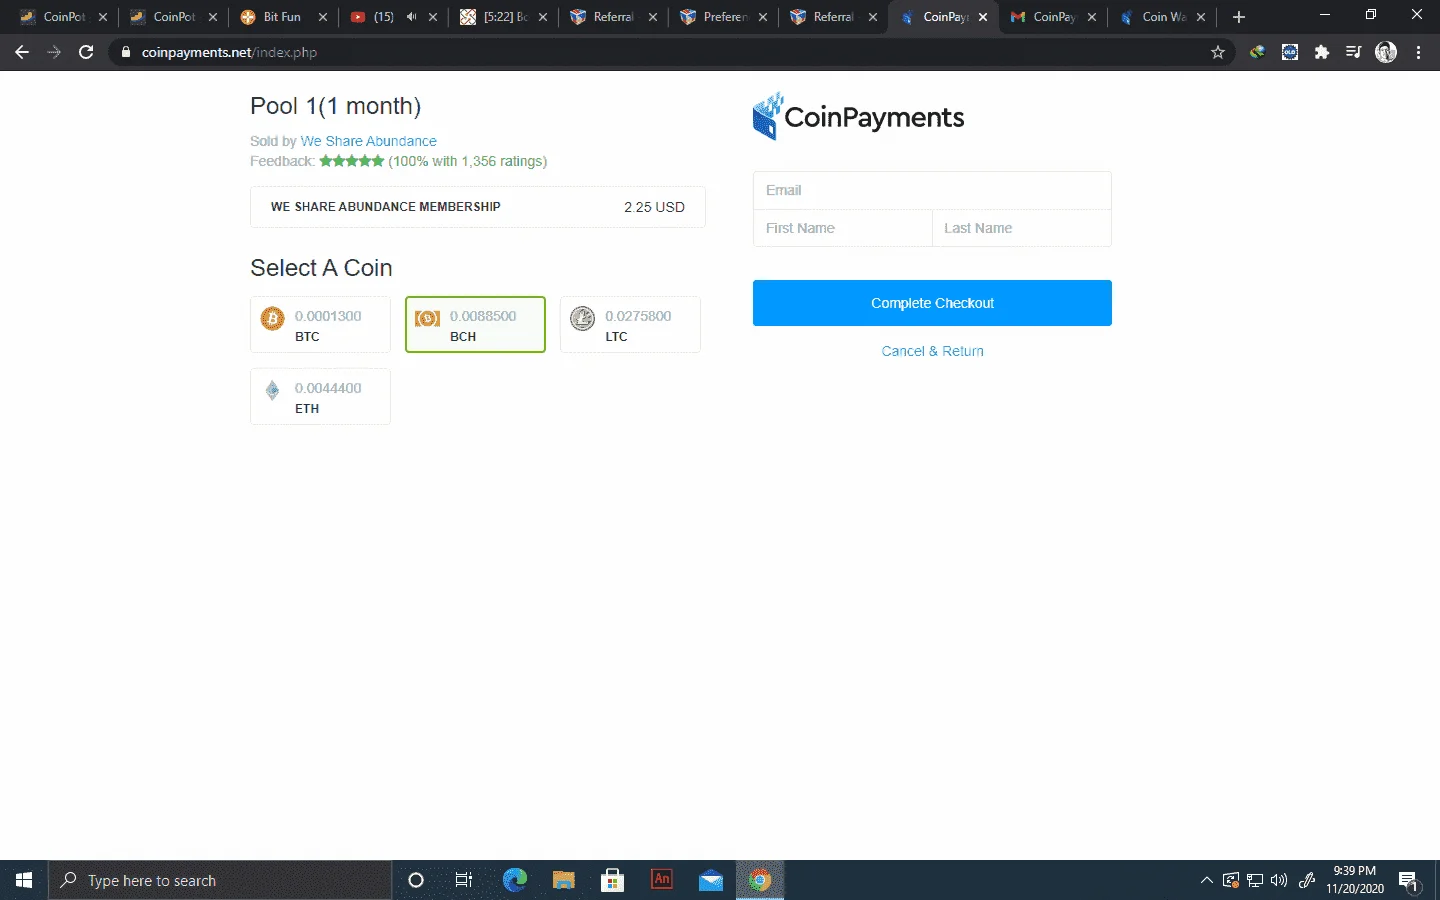Click the Complete Checkout button
The width and height of the screenshot is (1440, 900).
coord(932,303)
